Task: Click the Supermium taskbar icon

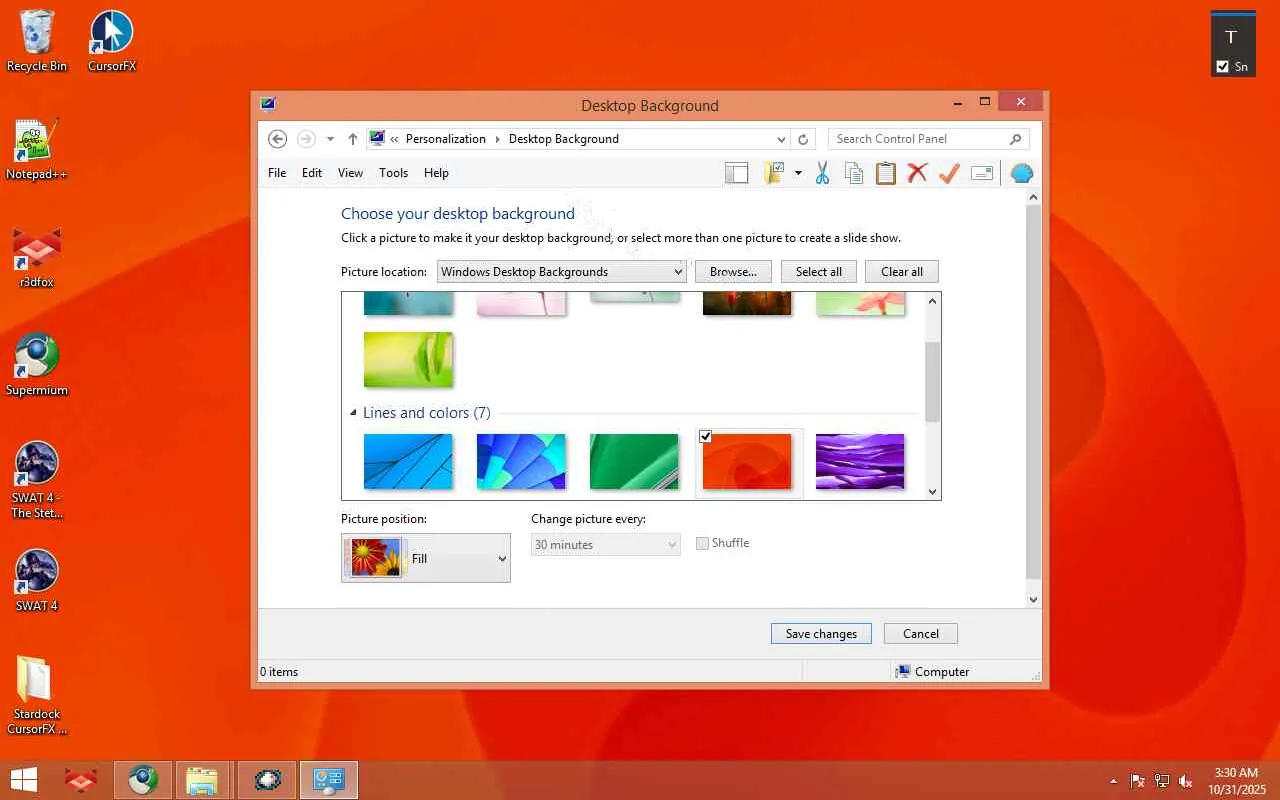Action: (142, 780)
